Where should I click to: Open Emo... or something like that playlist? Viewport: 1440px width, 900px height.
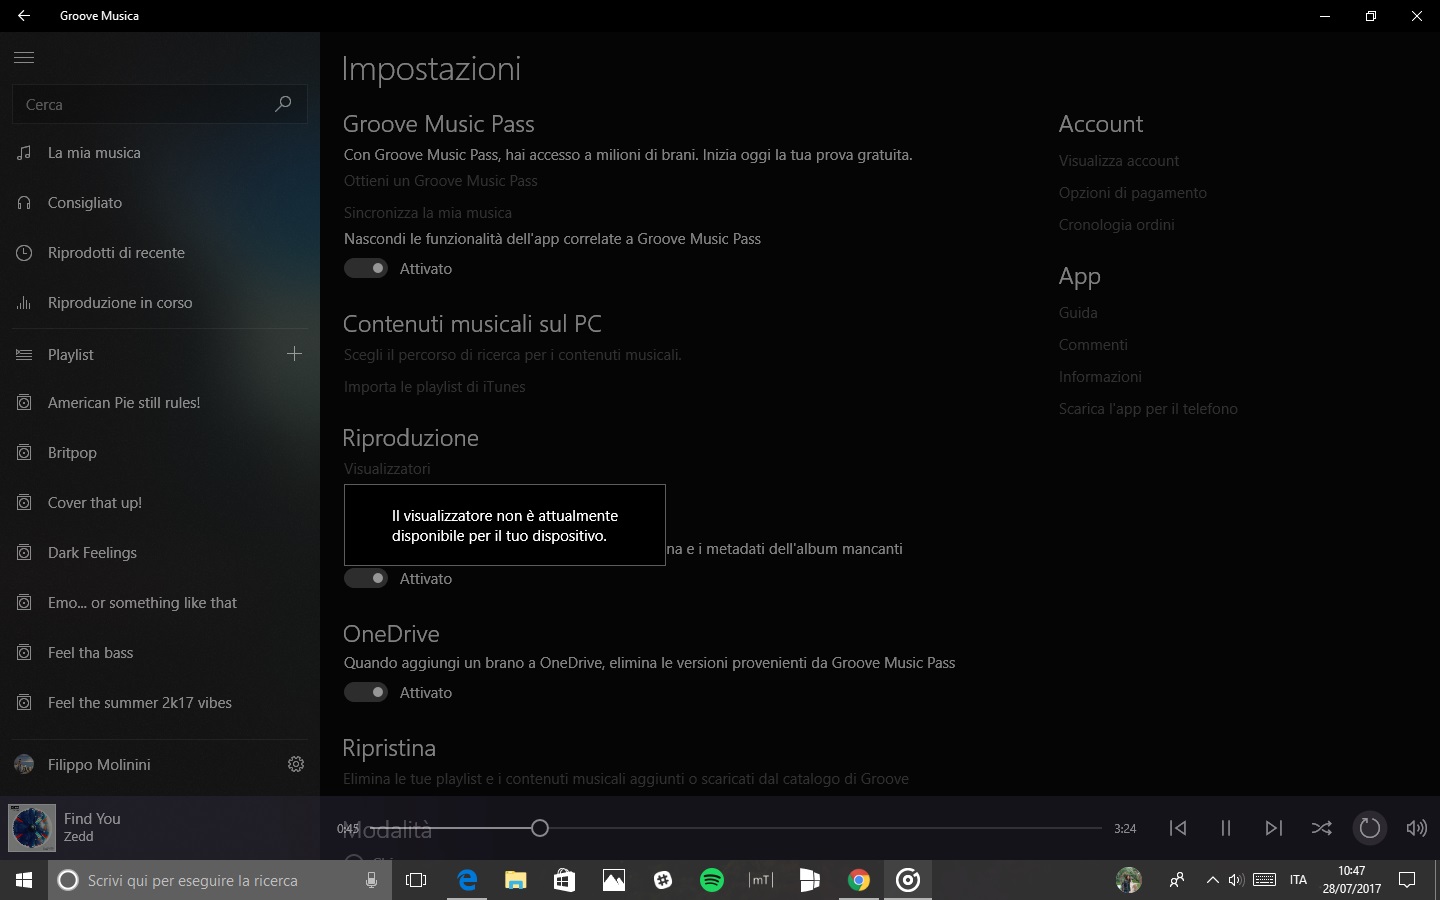pos(160,603)
